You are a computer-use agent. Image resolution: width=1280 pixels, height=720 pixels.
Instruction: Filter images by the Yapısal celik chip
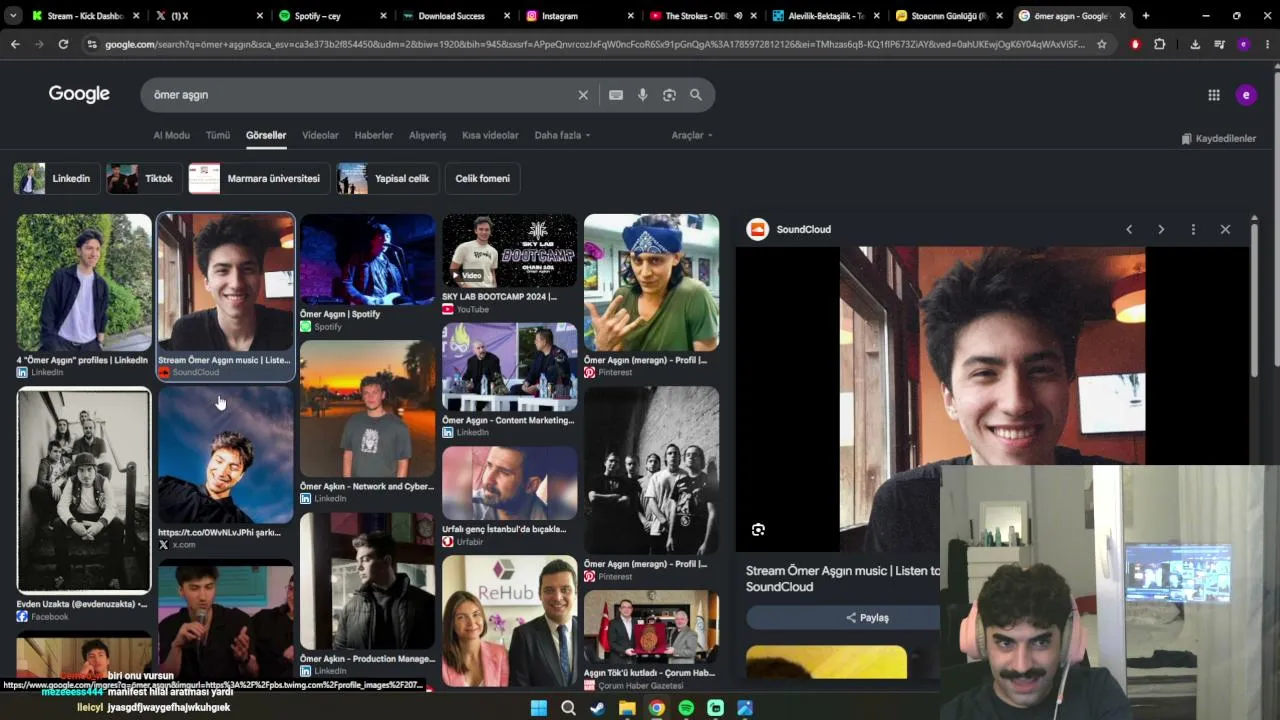pyautogui.click(x=387, y=178)
